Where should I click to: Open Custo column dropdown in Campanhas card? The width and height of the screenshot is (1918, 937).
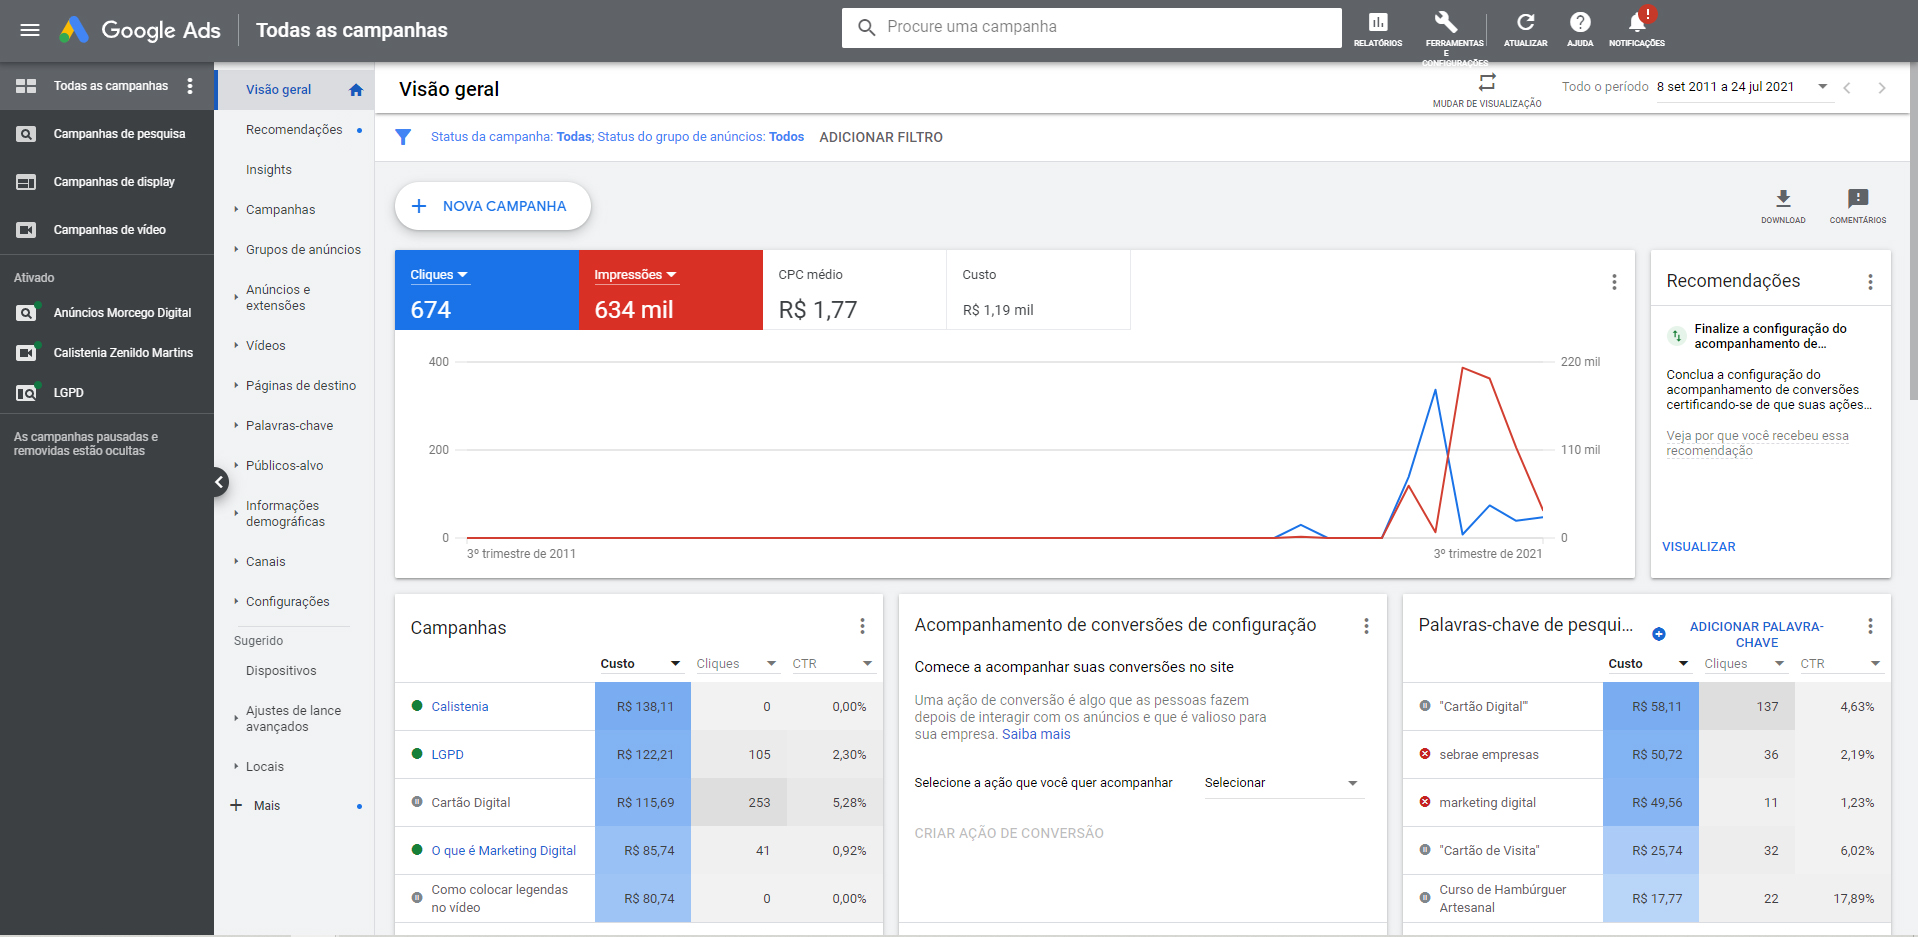coord(640,664)
